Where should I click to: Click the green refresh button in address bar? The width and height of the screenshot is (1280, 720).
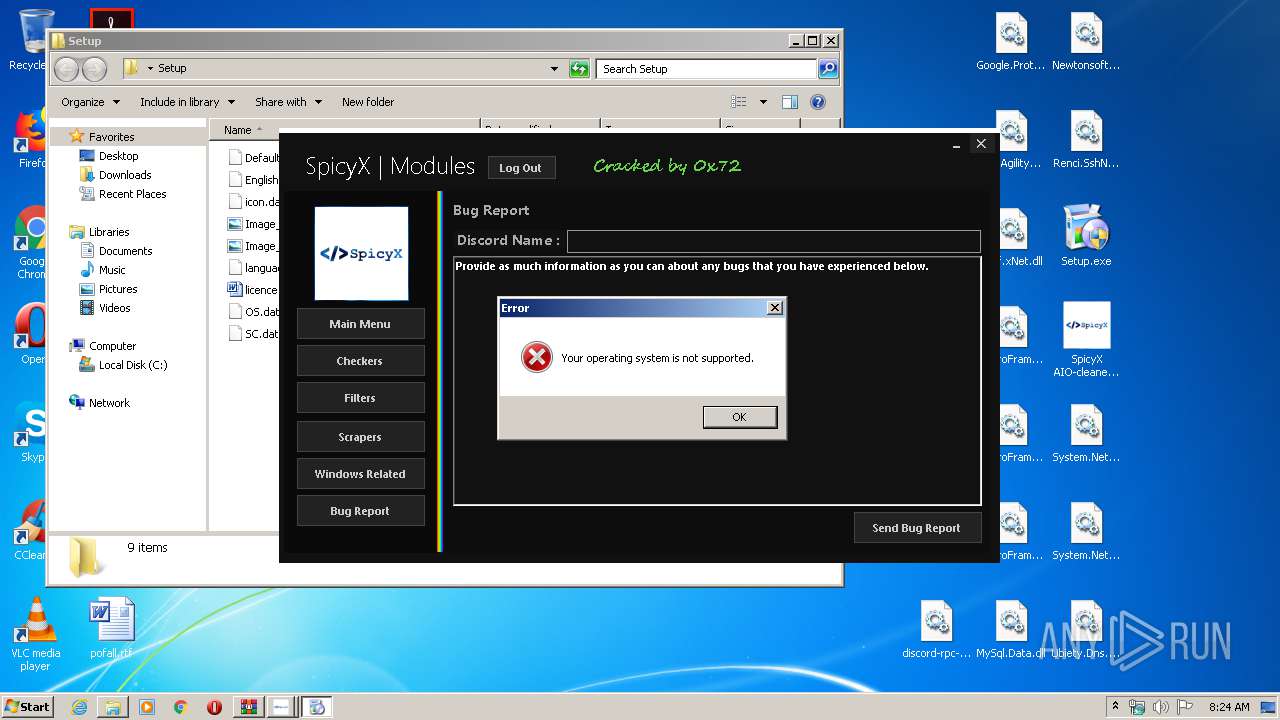click(x=579, y=69)
